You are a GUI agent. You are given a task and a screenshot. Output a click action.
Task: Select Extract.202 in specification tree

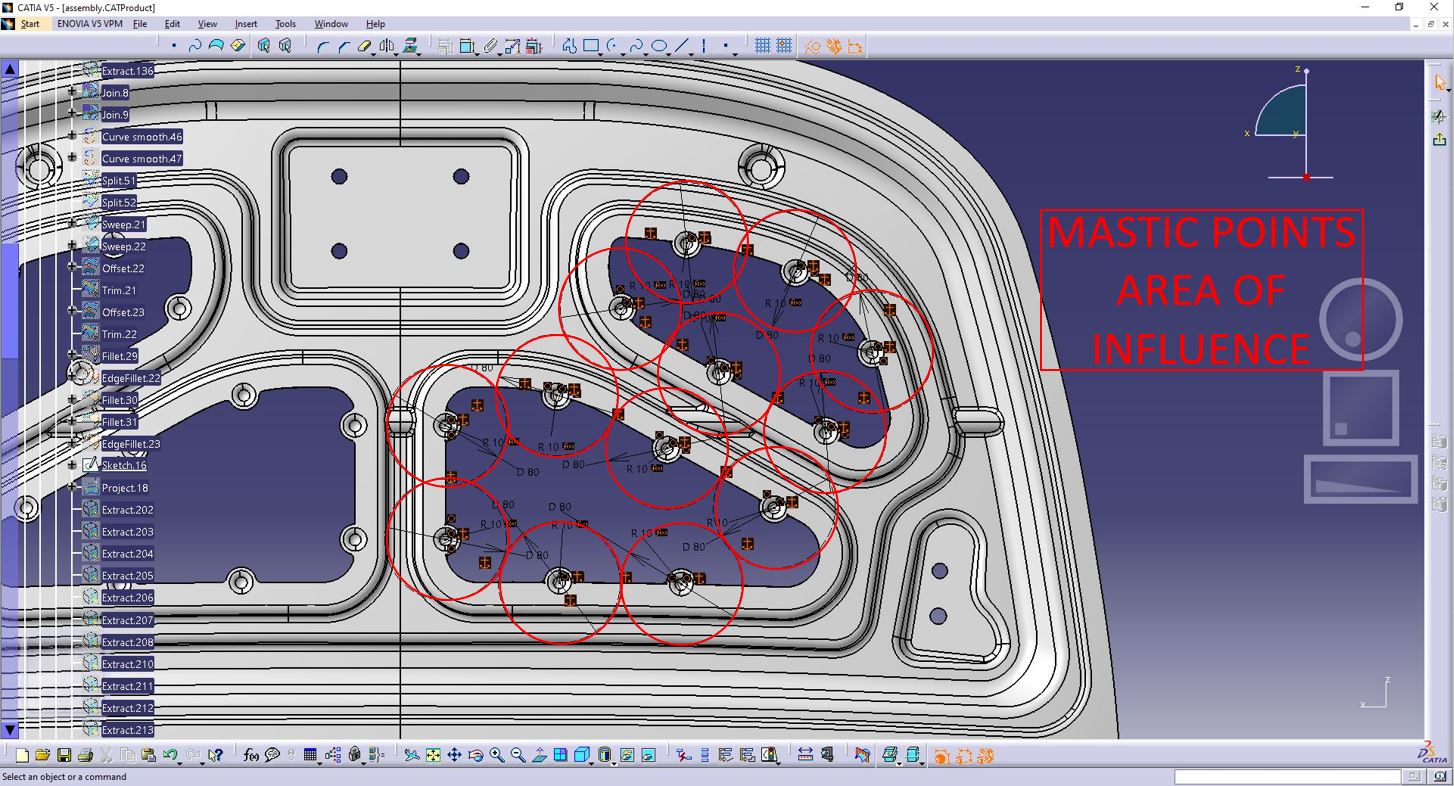[127, 510]
